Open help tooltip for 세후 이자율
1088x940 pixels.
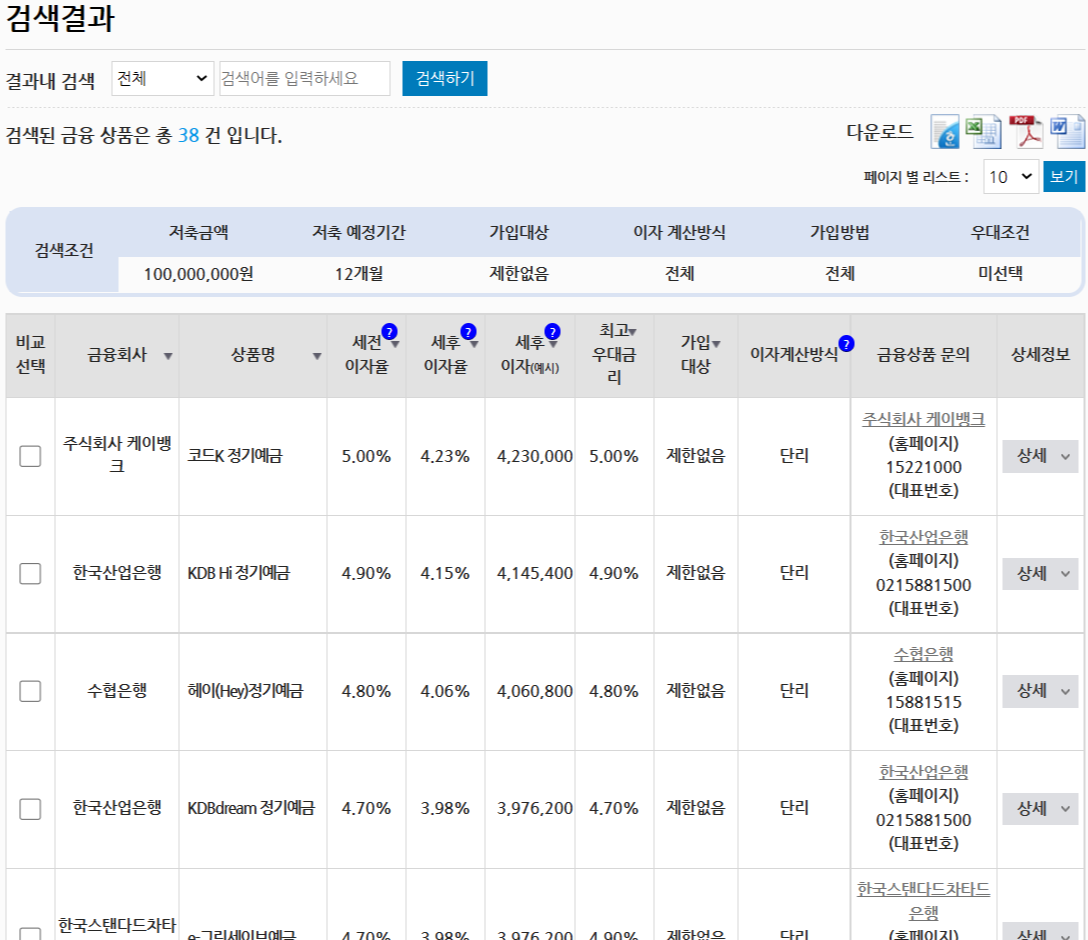[469, 332]
